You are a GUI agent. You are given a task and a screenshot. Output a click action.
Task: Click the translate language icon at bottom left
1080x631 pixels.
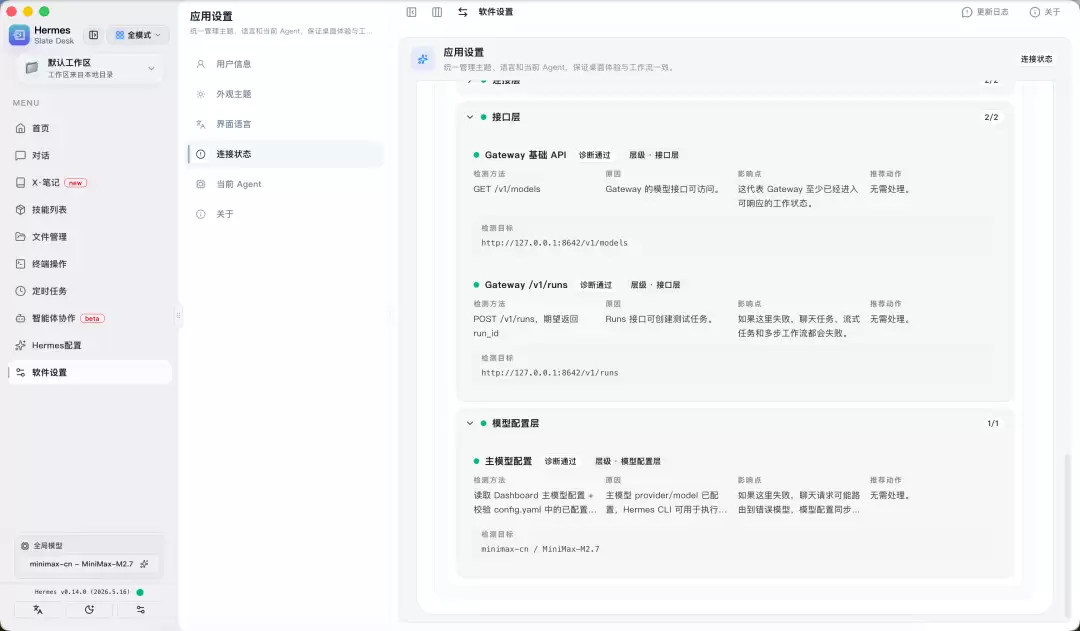point(38,610)
